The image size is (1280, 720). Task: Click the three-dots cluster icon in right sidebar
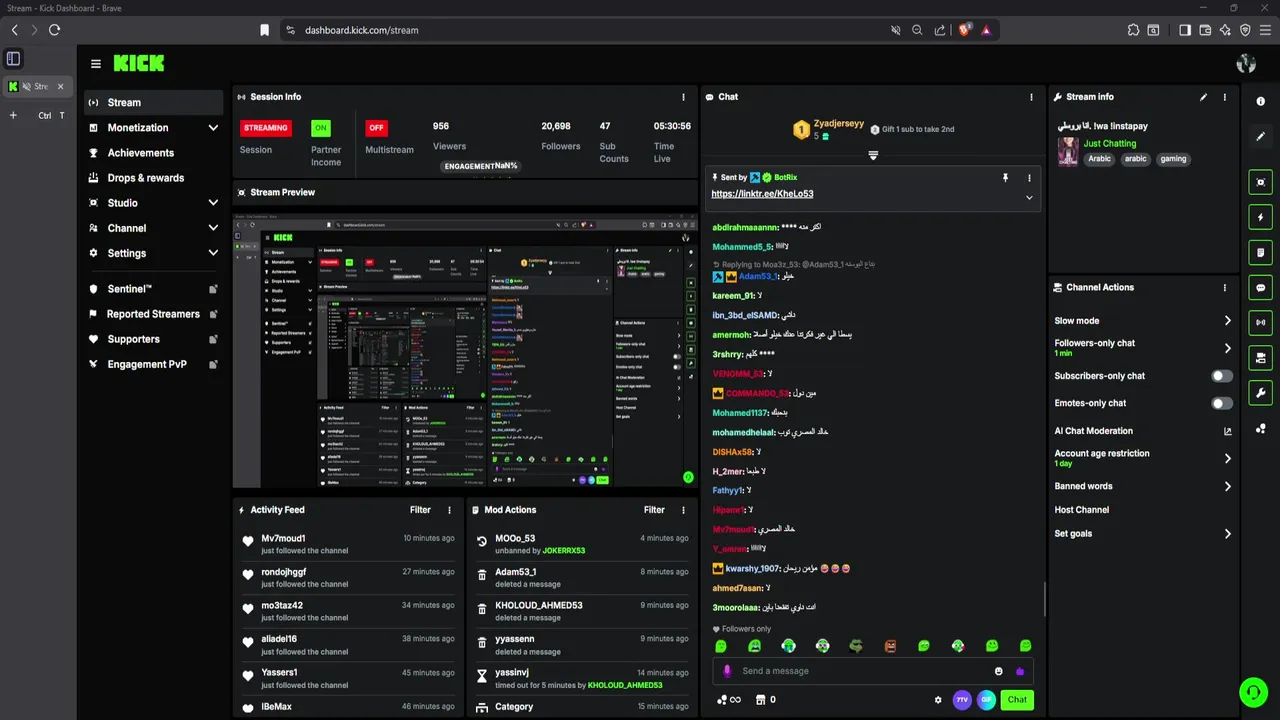click(x=1261, y=428)
